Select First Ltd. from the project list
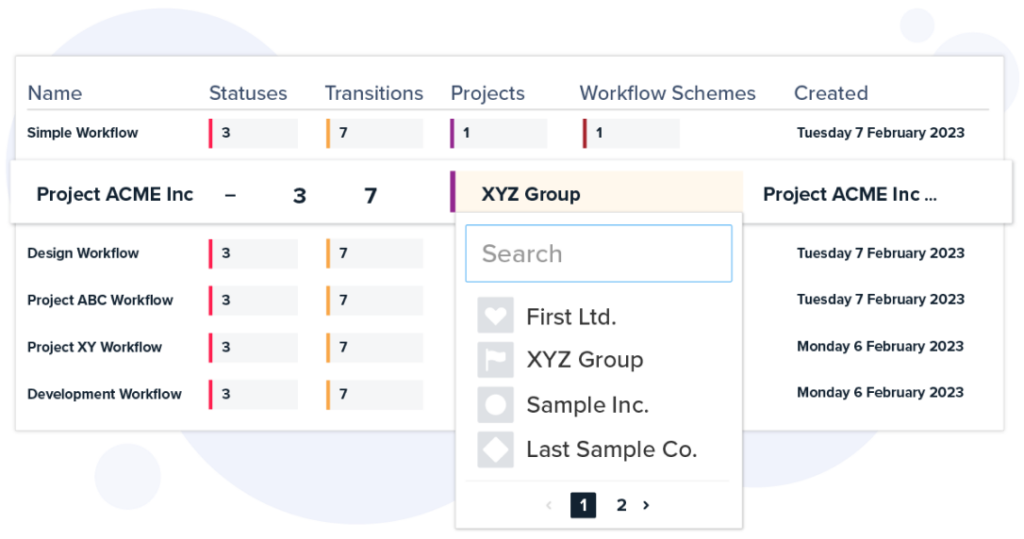This screenshot has width=1024, height=539. [571, 317]
